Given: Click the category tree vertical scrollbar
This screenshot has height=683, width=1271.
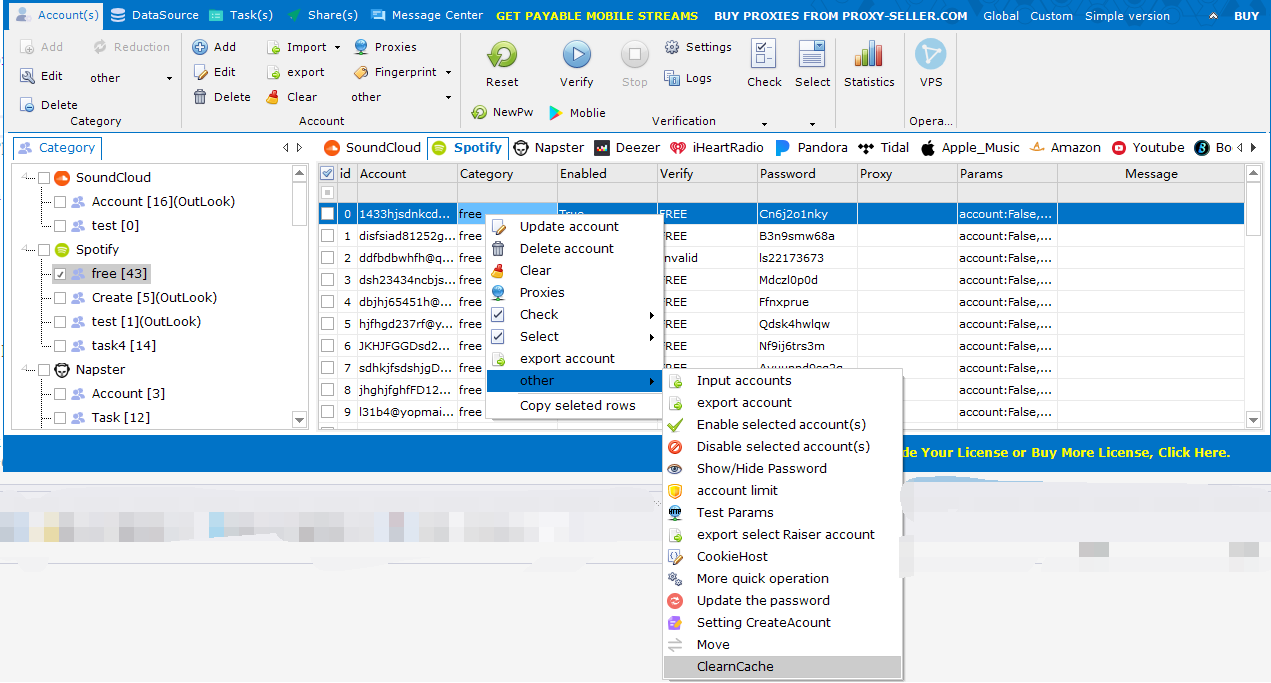Looking at the screenshot, I should (299, 297).
